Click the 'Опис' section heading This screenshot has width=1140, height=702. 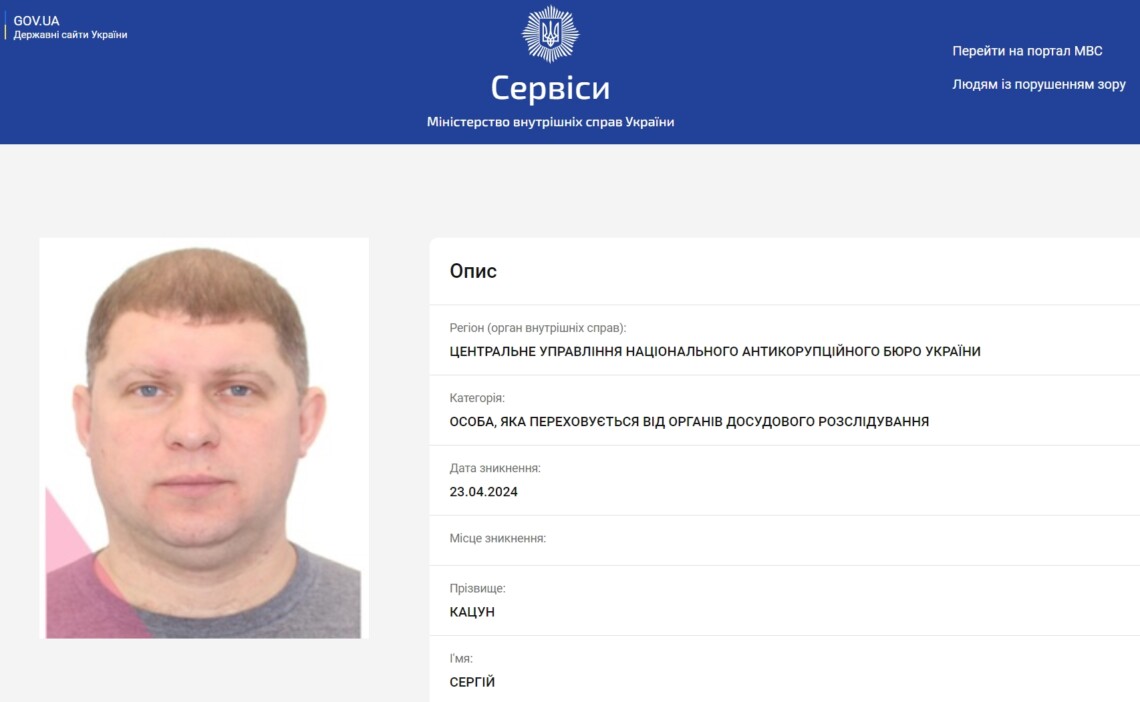[x=473, y=271]
